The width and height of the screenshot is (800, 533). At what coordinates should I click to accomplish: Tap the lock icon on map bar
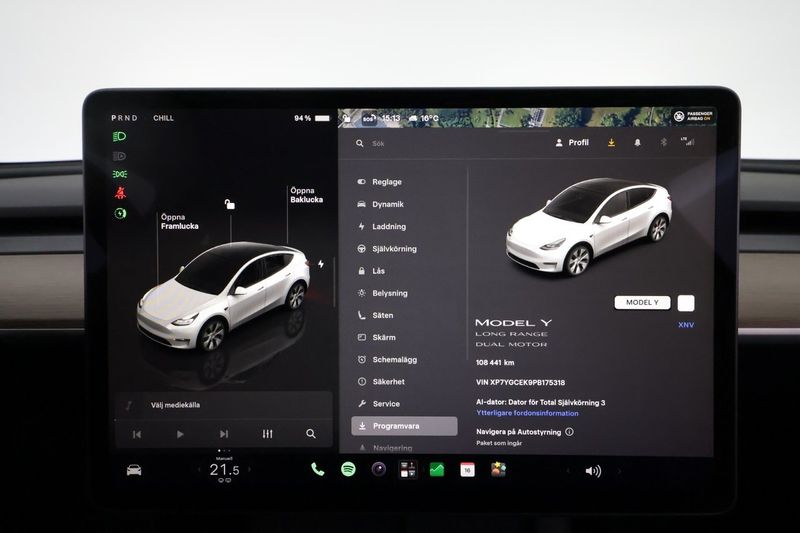point(346,118)
